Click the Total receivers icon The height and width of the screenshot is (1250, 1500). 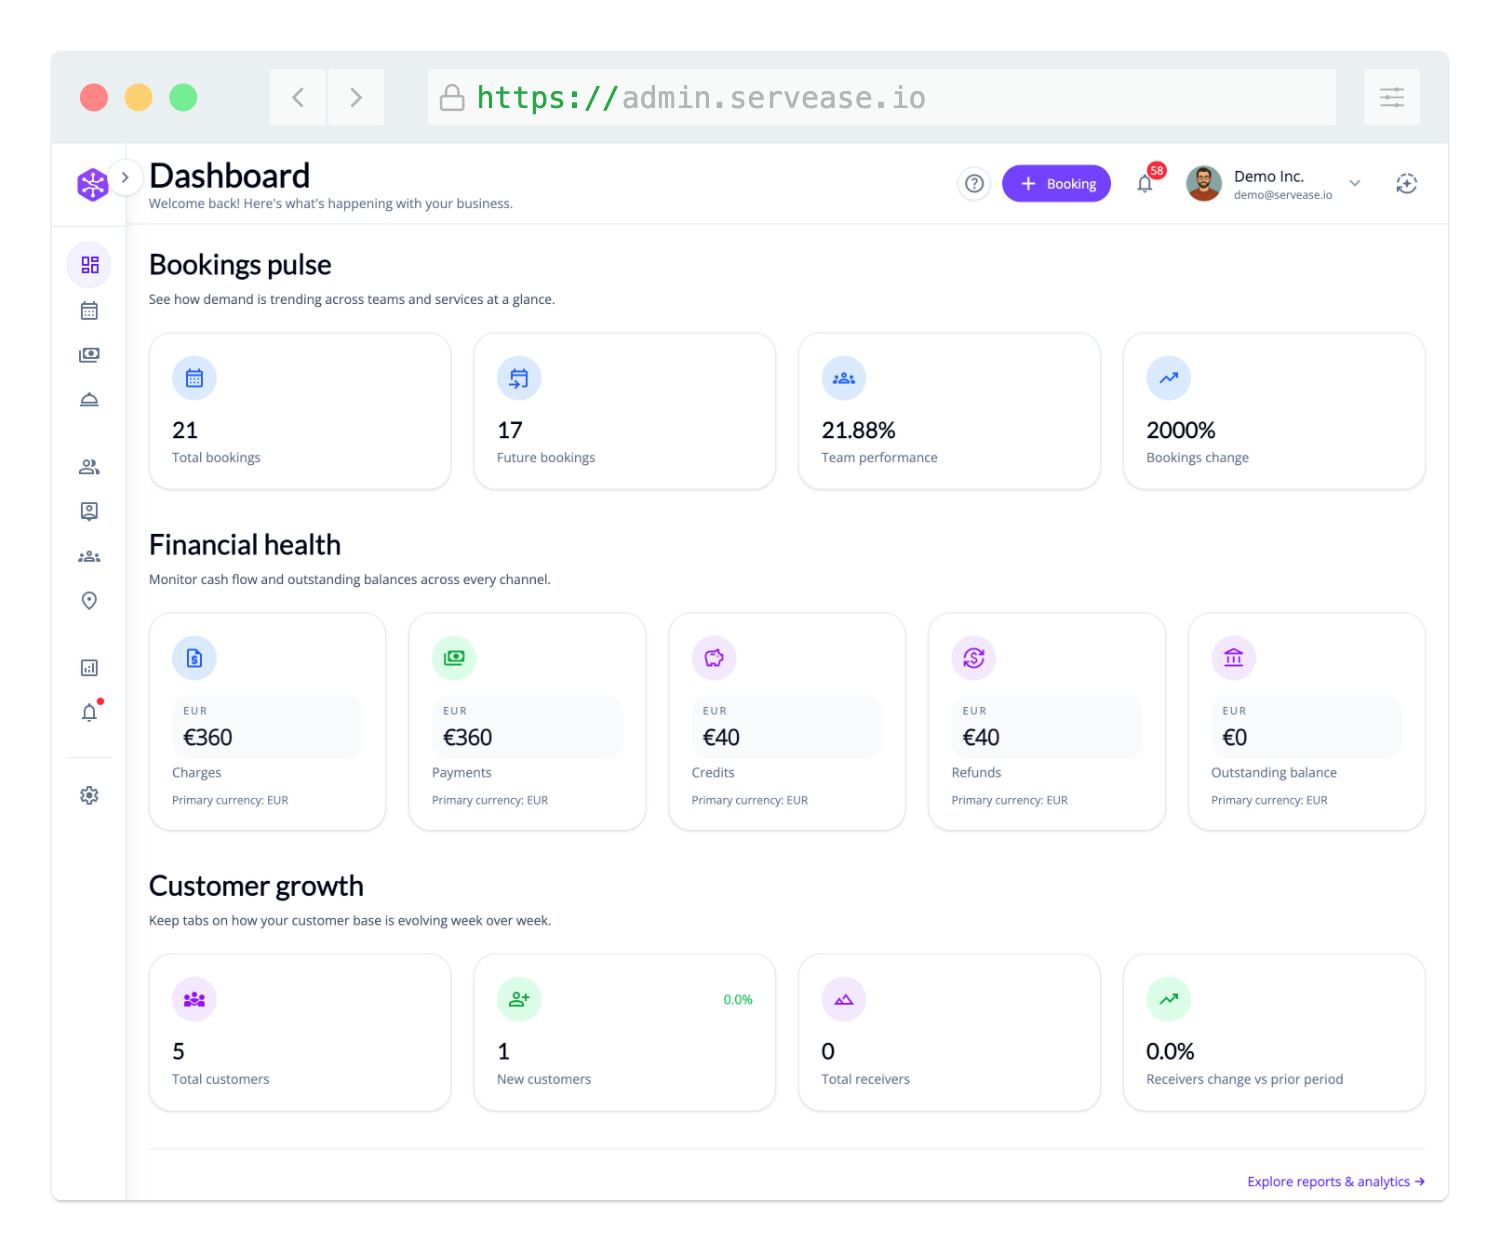[844, 999]
